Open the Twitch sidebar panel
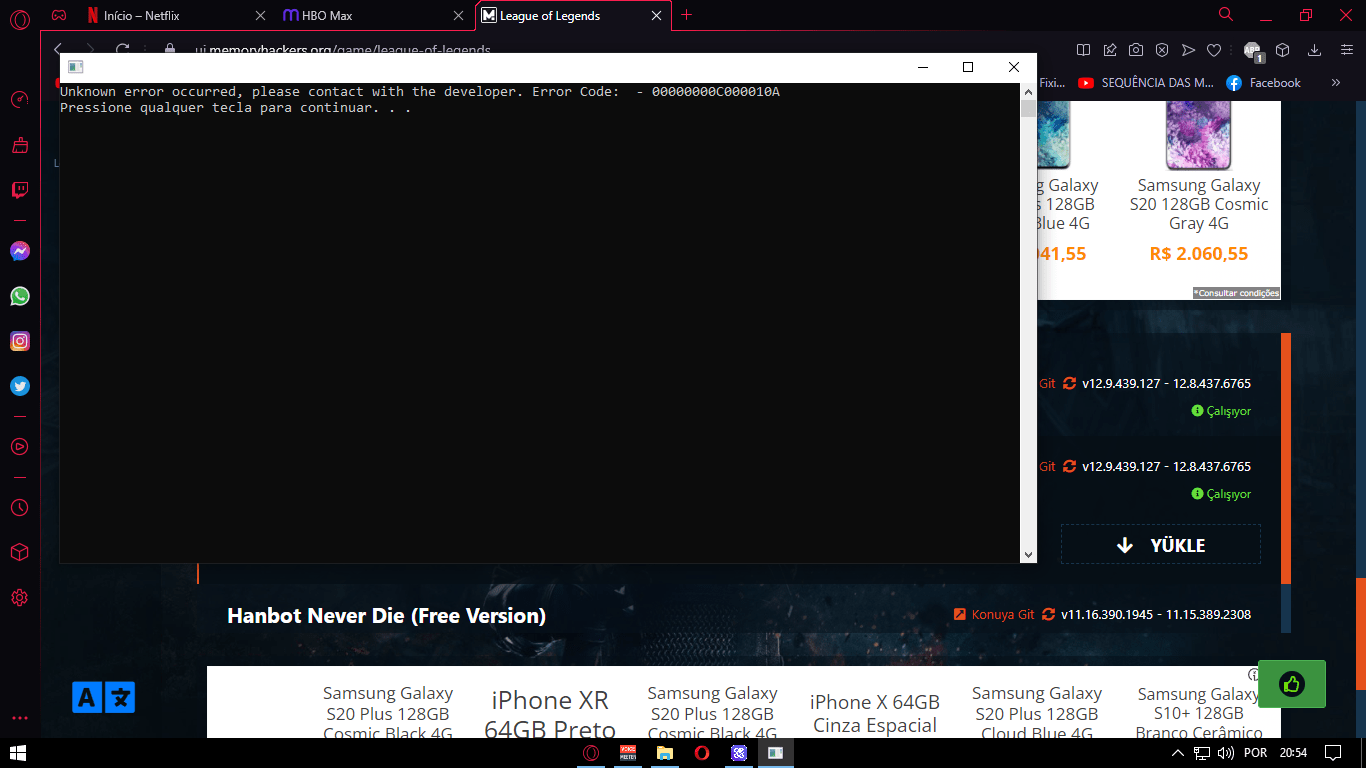 click(x=20, y=191)
